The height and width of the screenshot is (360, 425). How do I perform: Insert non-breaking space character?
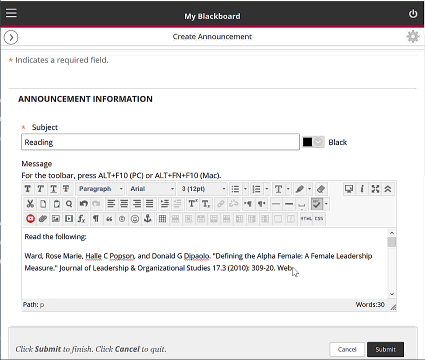[x=302, y=204]
